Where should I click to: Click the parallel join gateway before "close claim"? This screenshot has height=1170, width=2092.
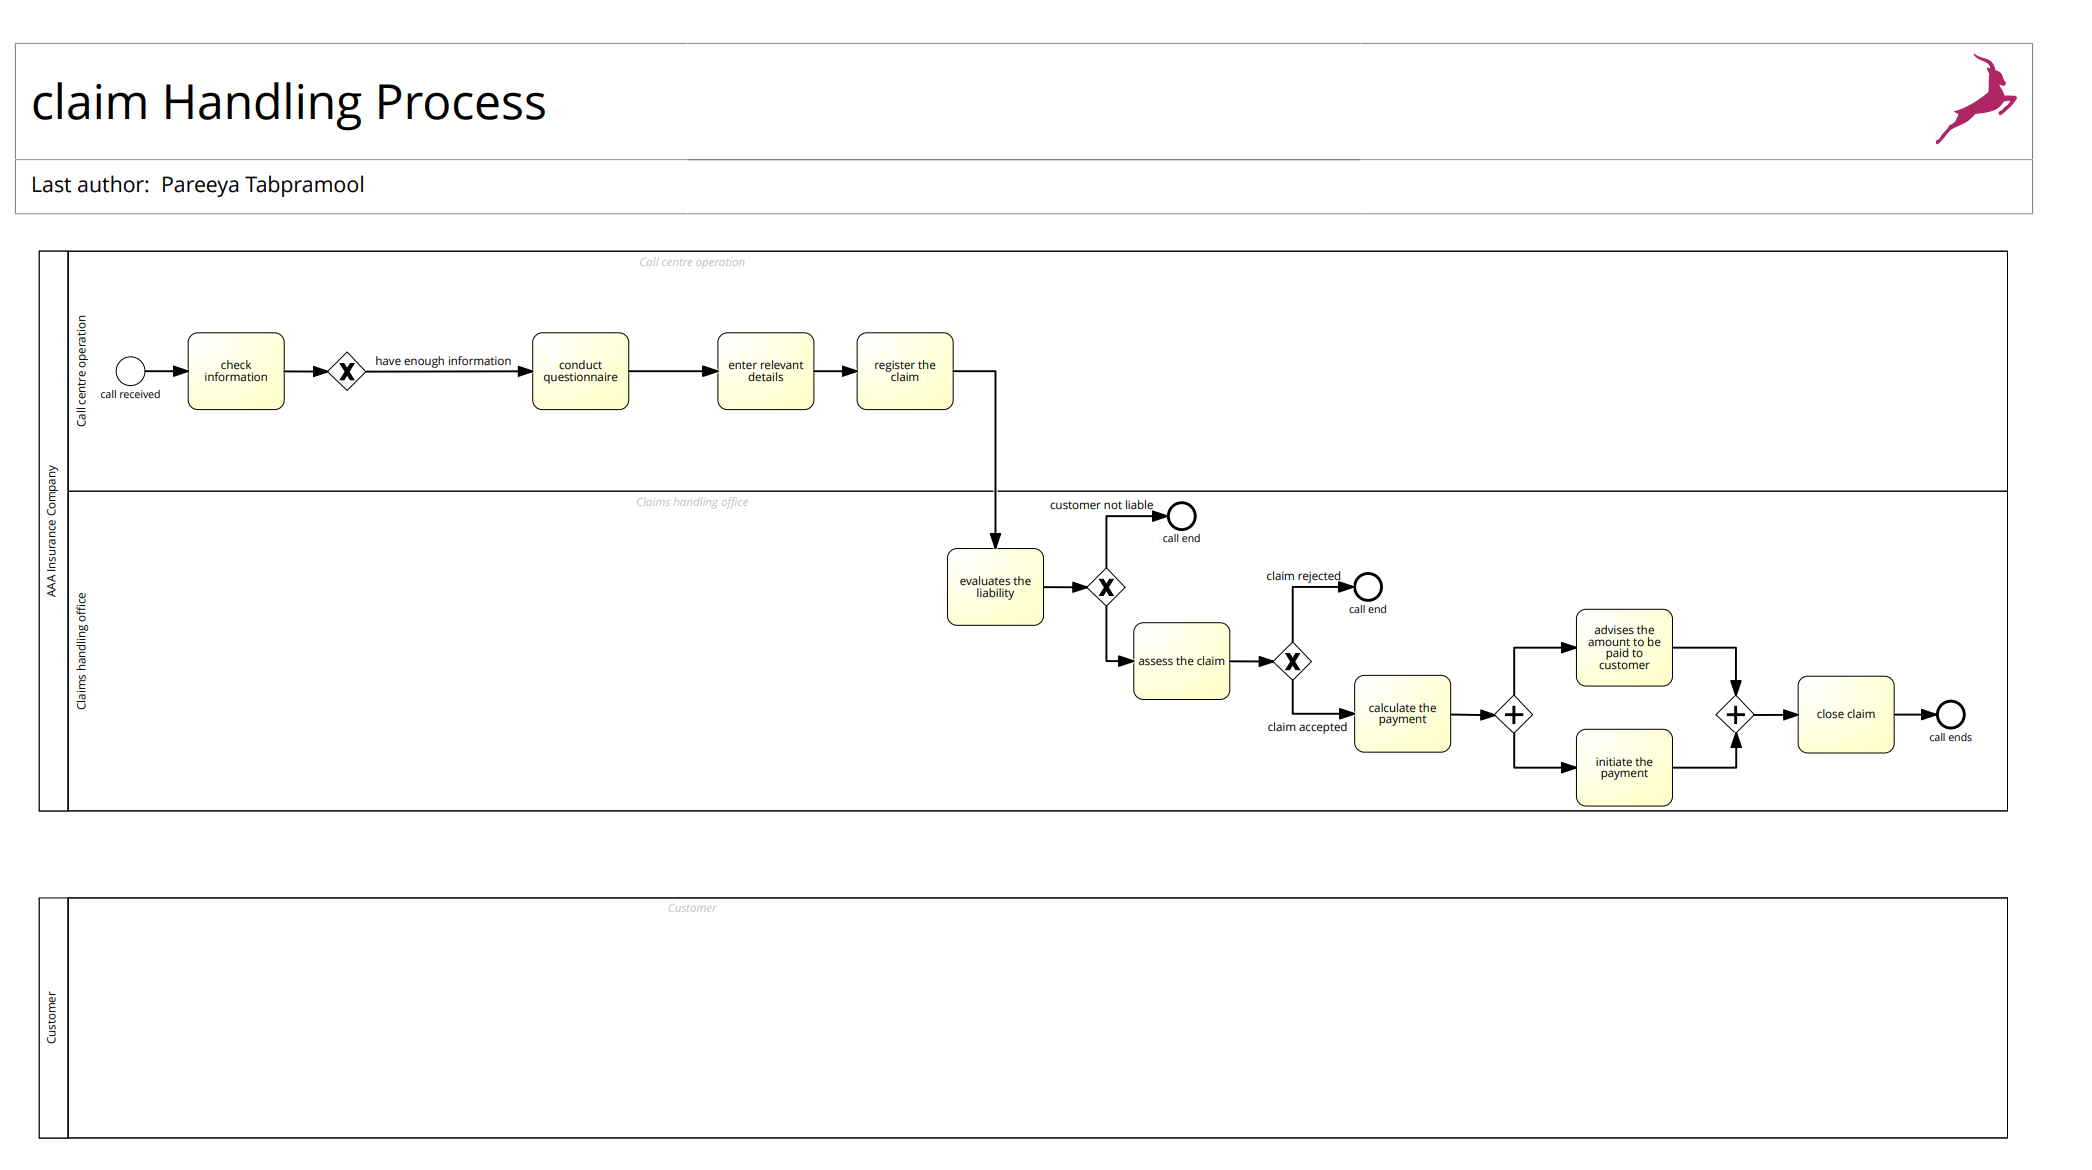(x=1735, y=714)
